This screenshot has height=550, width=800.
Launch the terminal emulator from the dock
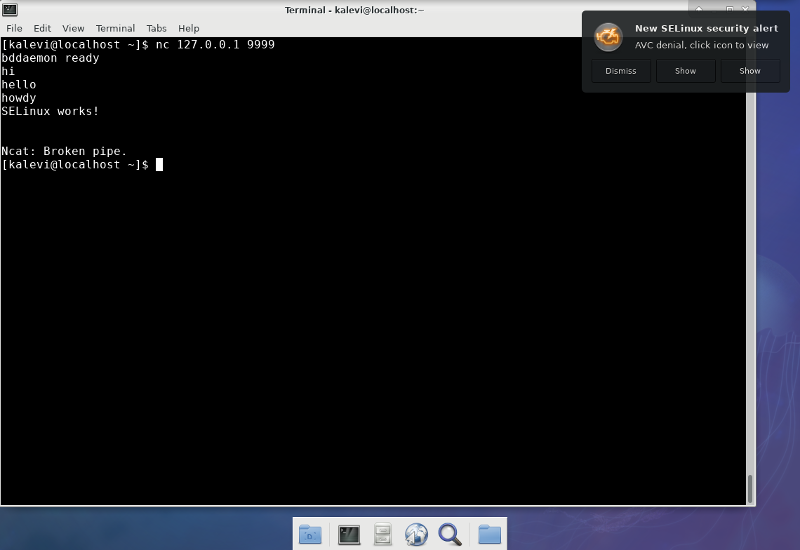tap(348, 534)
